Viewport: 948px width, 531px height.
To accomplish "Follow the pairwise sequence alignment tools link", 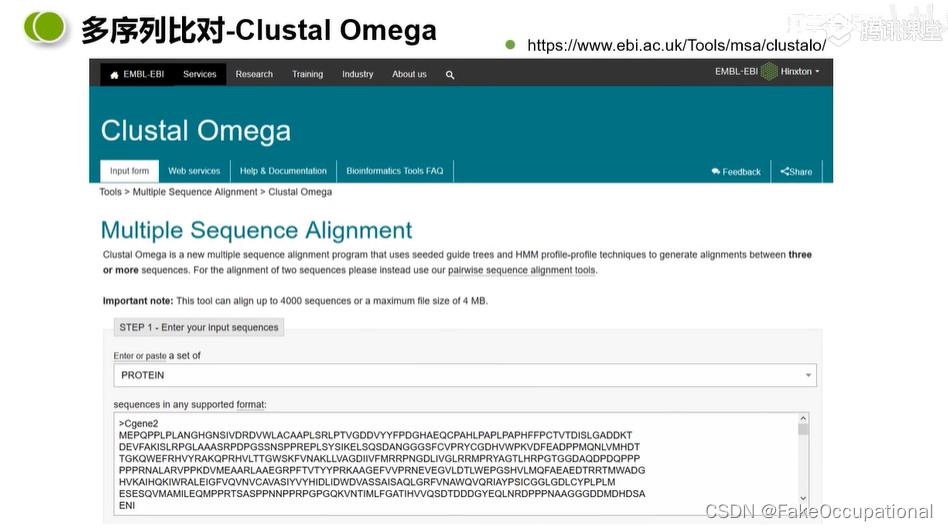I will pyautogui.click(x=522, y=270).
